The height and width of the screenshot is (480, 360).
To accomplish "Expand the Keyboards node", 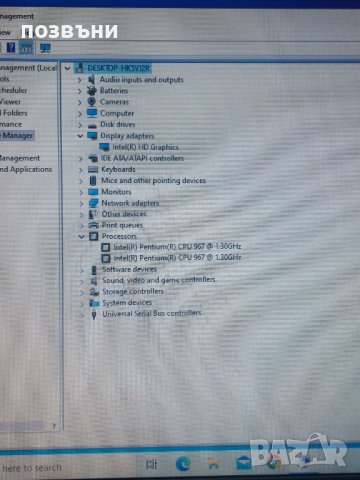I will (81, 170).
